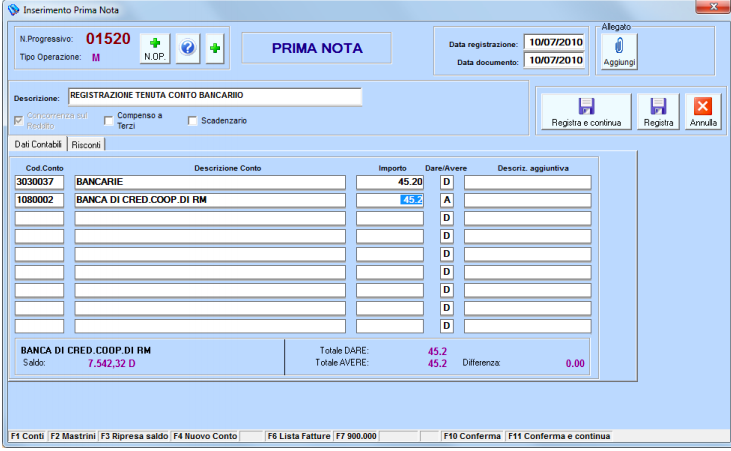This screenshot has height=451, width=731.
Task: Click the N.OP. green plus button
Action: [155, 49]
